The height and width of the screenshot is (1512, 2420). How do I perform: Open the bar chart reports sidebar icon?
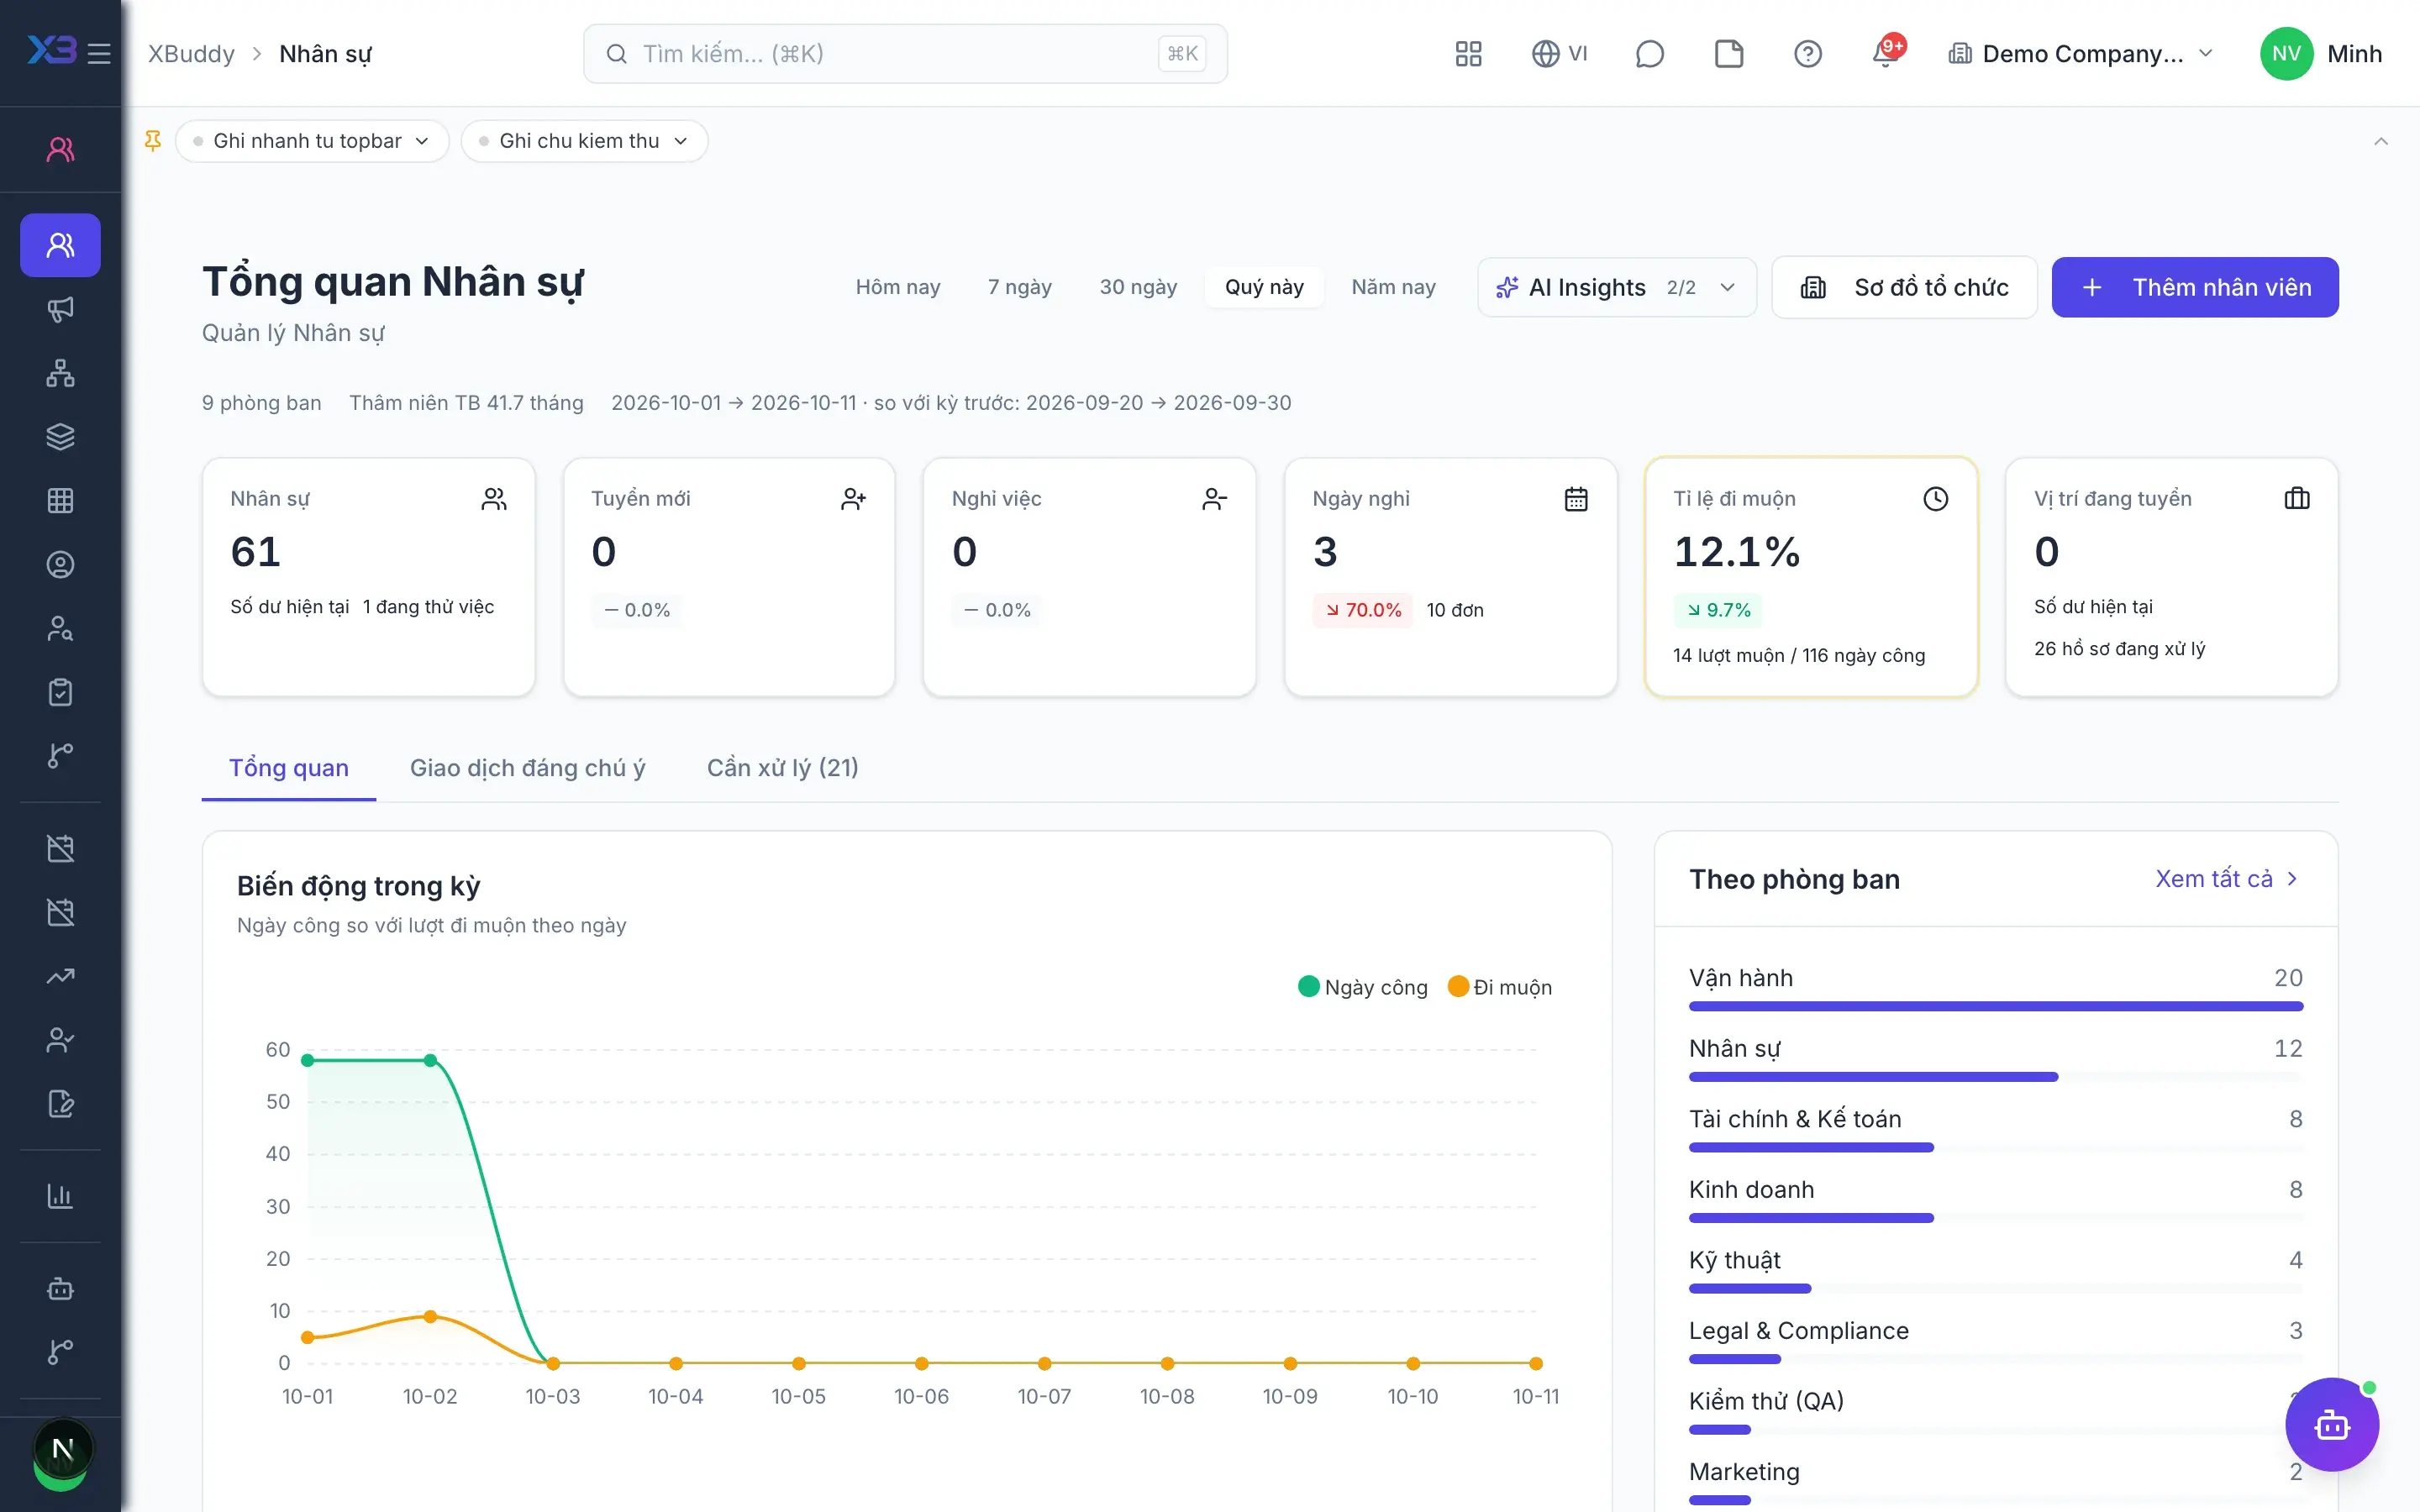60,1196
